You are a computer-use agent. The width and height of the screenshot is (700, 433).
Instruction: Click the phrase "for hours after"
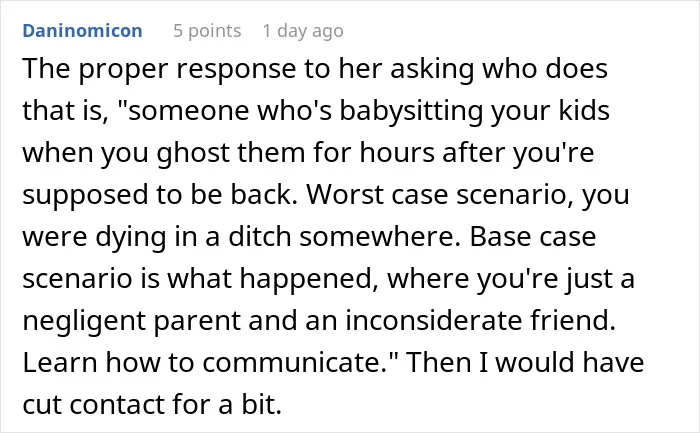409,153
